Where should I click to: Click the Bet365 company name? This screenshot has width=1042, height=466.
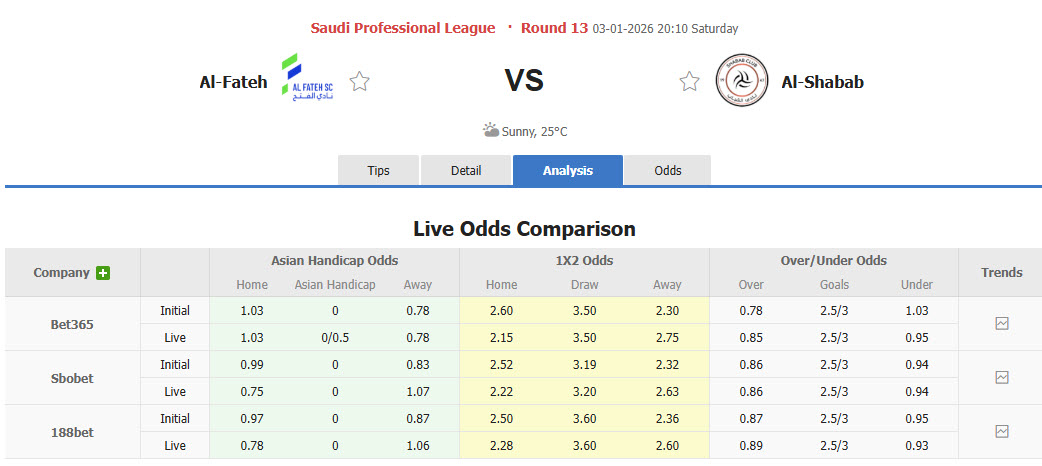tap(73, 324)
